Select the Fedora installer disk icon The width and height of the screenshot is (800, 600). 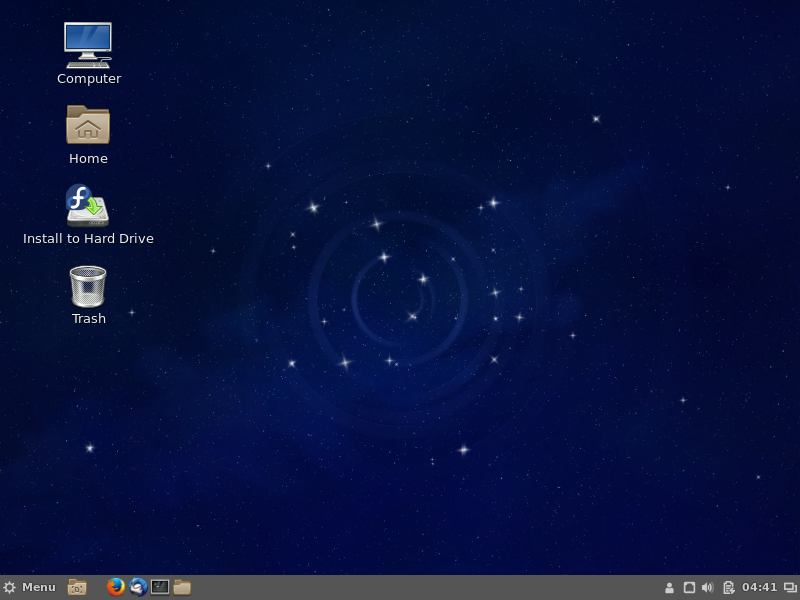(88, 205)
